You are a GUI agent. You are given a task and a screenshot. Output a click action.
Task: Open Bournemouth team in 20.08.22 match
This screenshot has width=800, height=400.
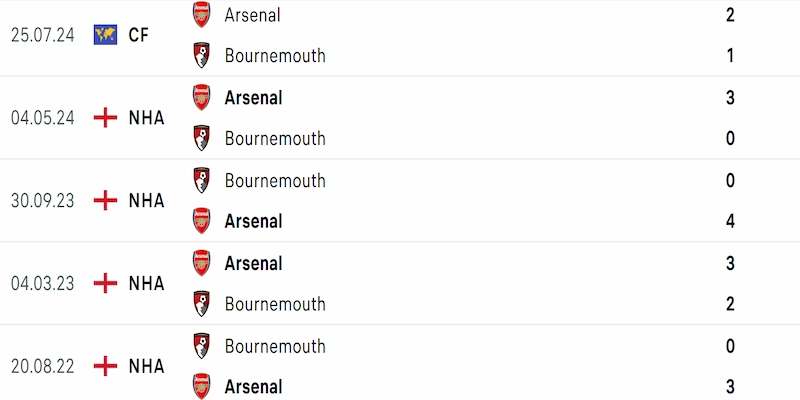coord(275,346)
